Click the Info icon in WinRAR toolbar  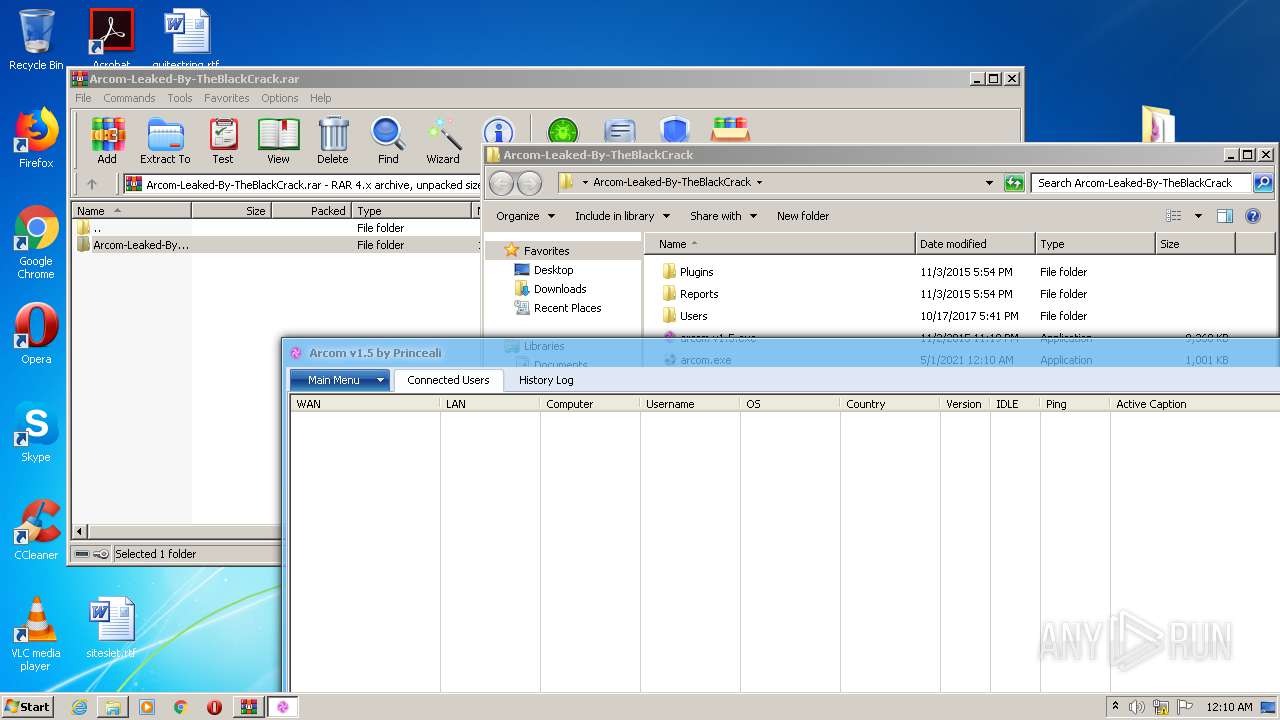coord(498,131)
